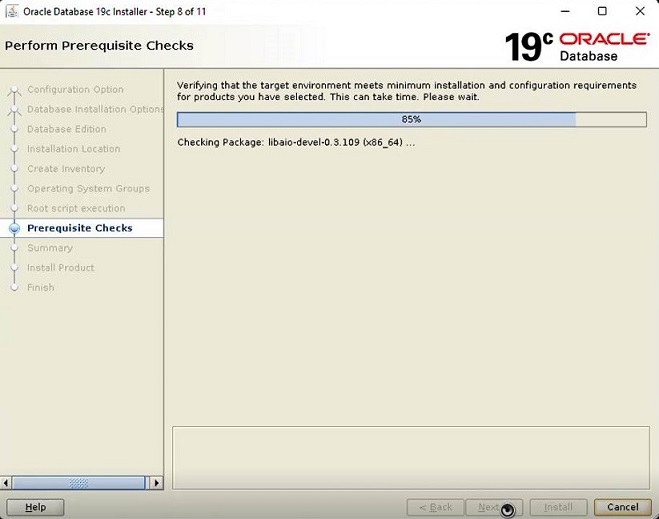Go to previous step with Back button
Screen dimensions: 659x519
tap(435, 507)
